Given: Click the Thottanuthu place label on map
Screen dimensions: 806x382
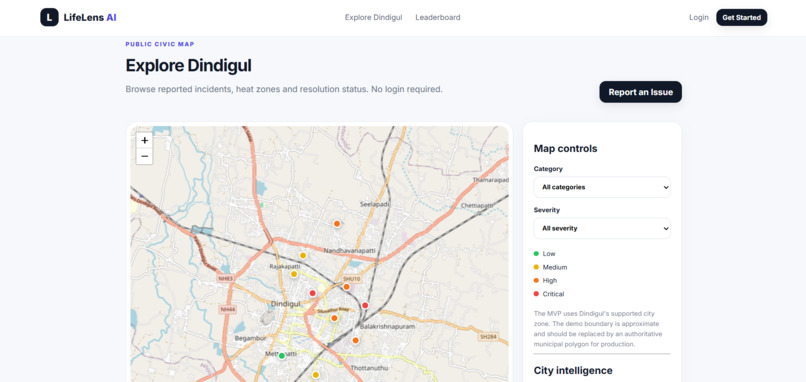Looking at the screenshot, I should tap(369, 368).
